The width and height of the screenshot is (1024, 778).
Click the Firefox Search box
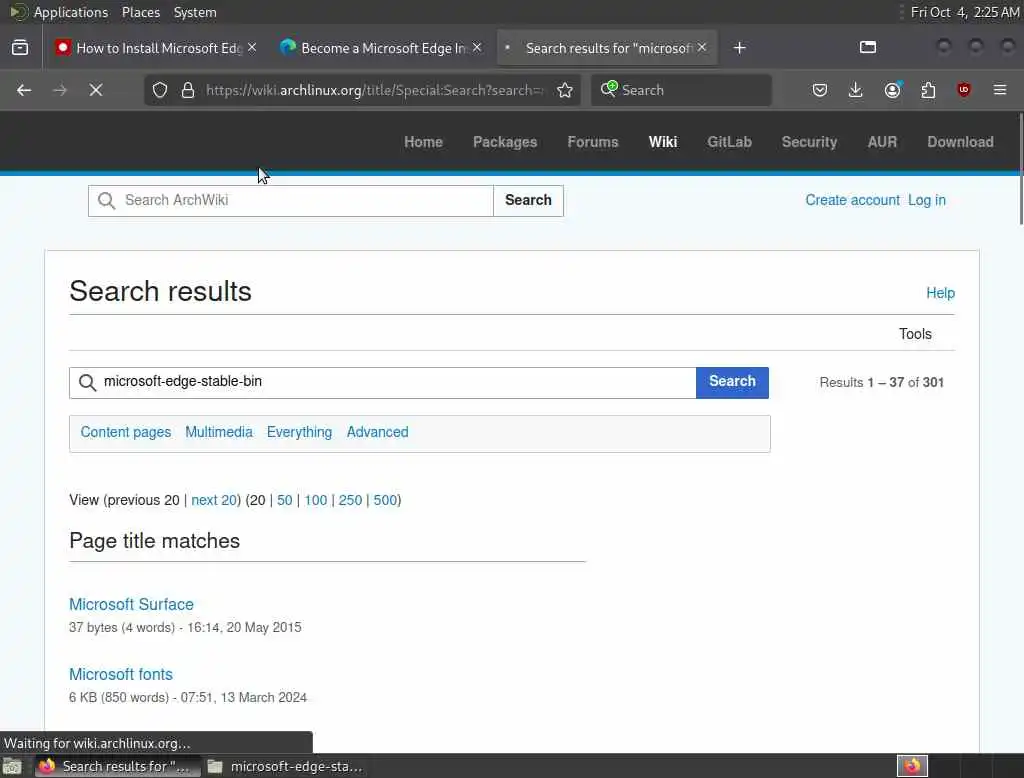click(680, 90)
